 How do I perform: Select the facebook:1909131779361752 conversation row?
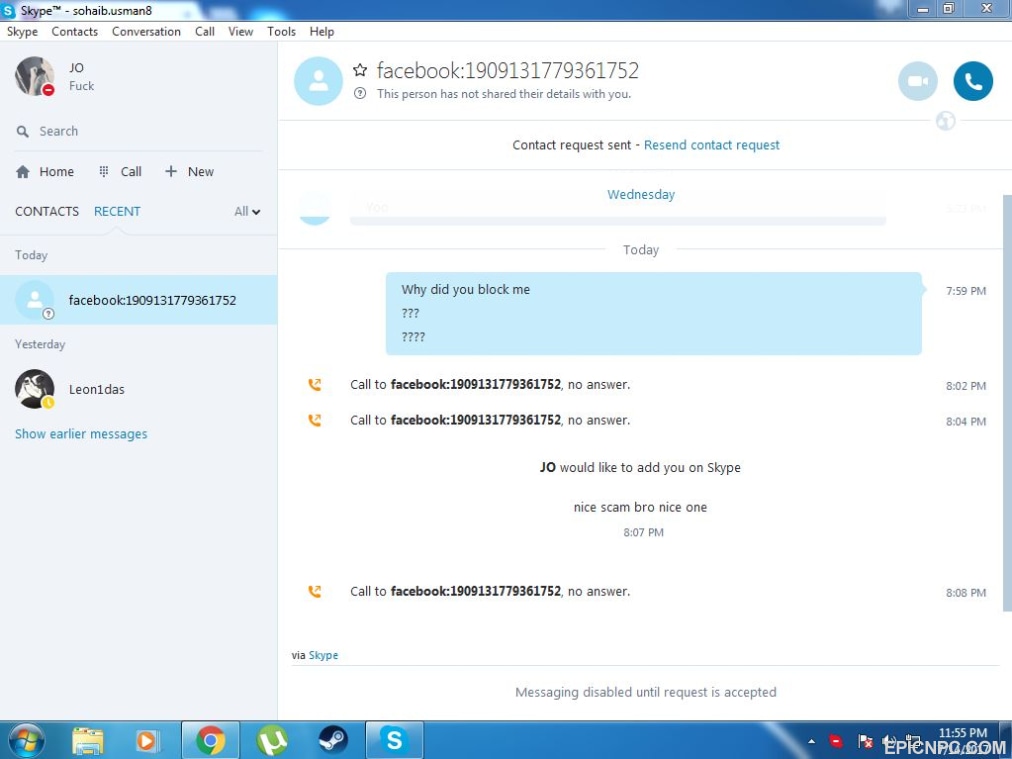coord(139,299)
